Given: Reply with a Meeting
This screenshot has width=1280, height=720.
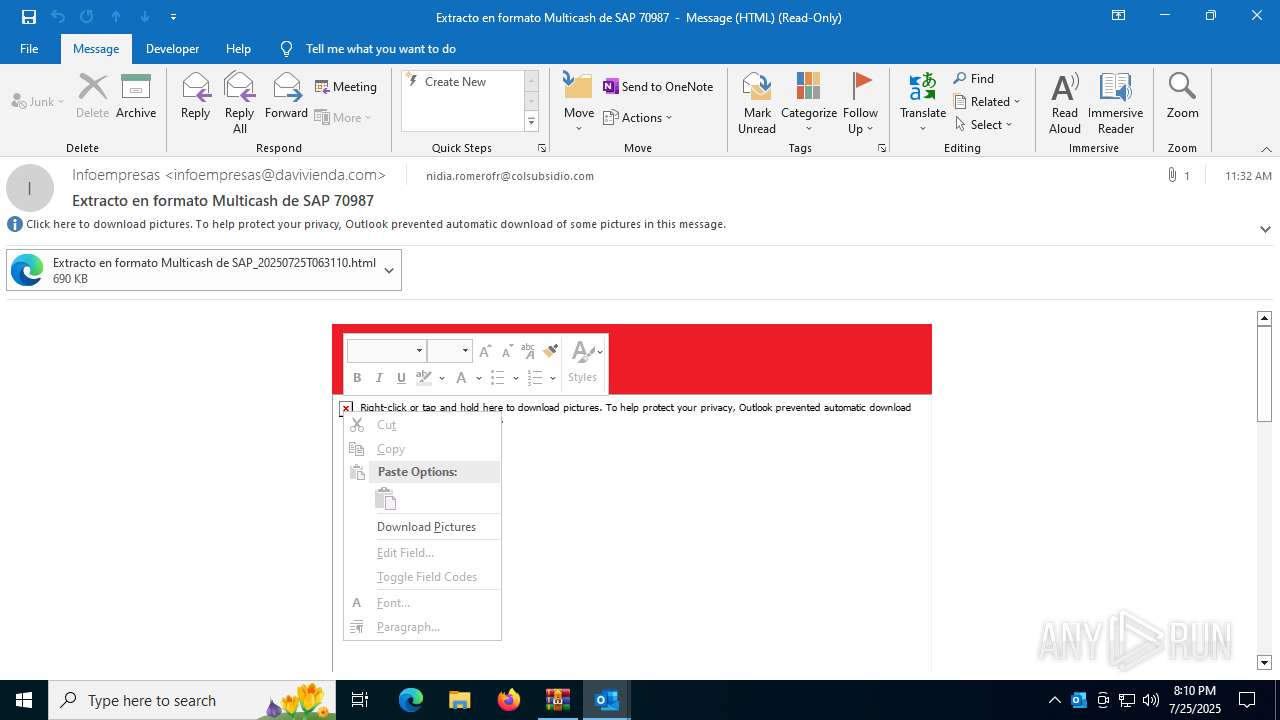Looking at the screenshot, I should (346, 87).
